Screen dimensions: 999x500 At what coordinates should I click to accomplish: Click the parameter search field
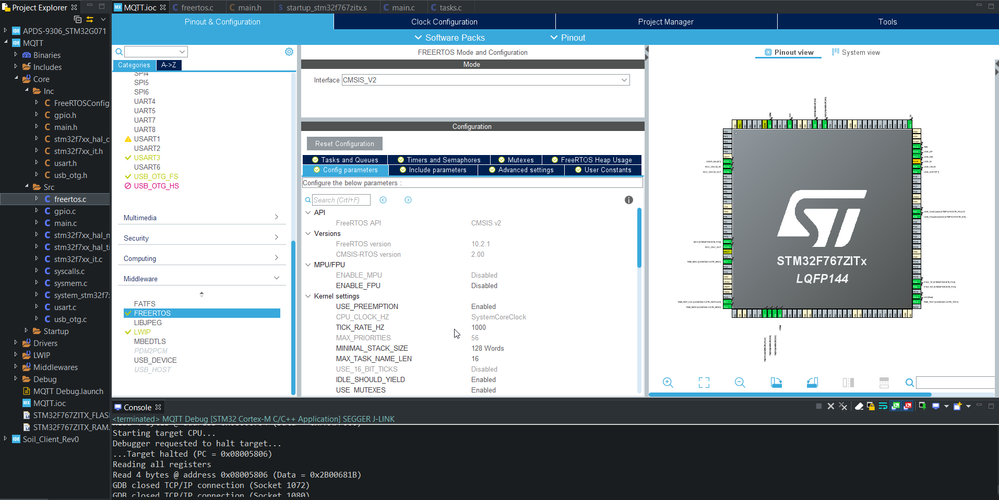point(341,200)
